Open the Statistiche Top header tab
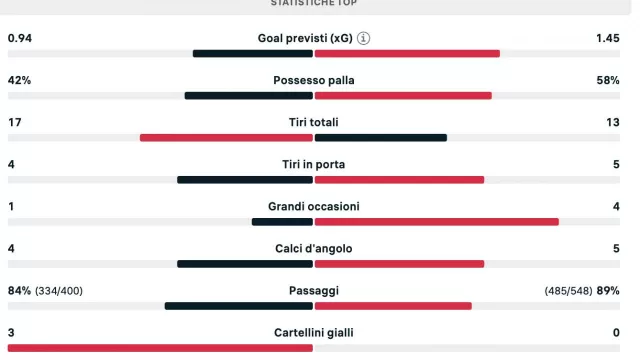640x360 pixels. click(313, 3)
